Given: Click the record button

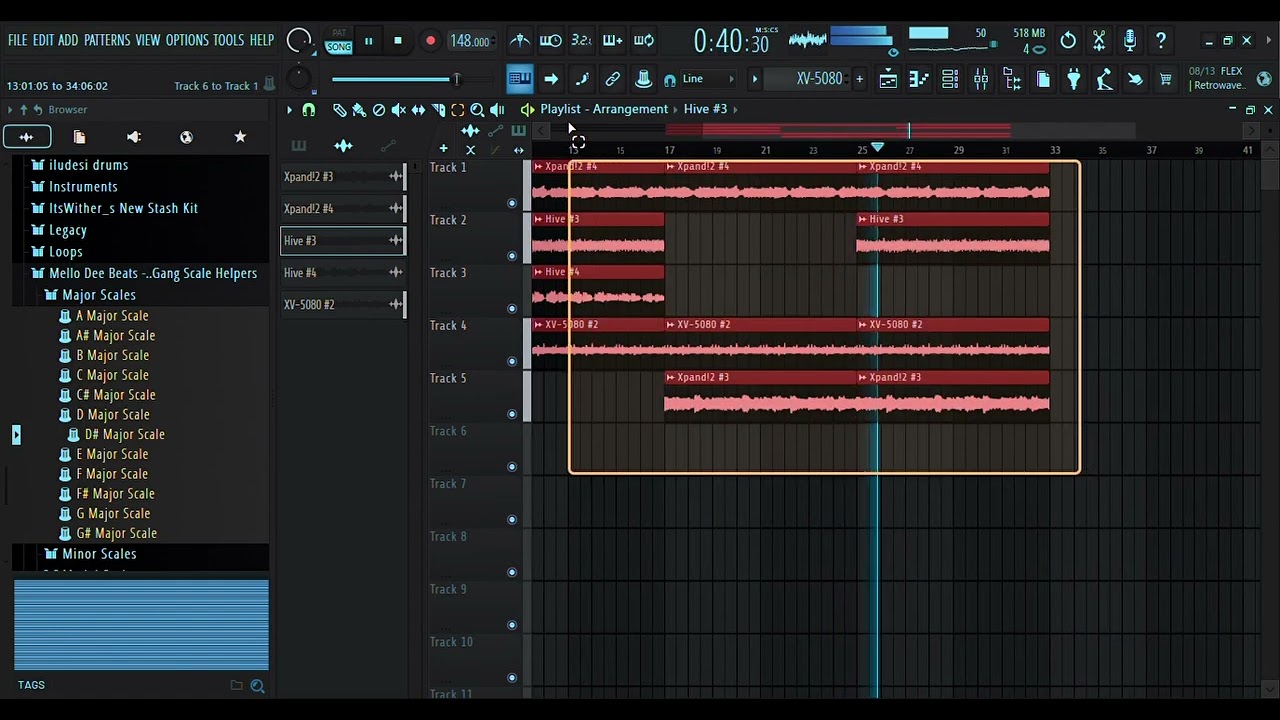Looking at the screenshot, I should click(430, 41).
